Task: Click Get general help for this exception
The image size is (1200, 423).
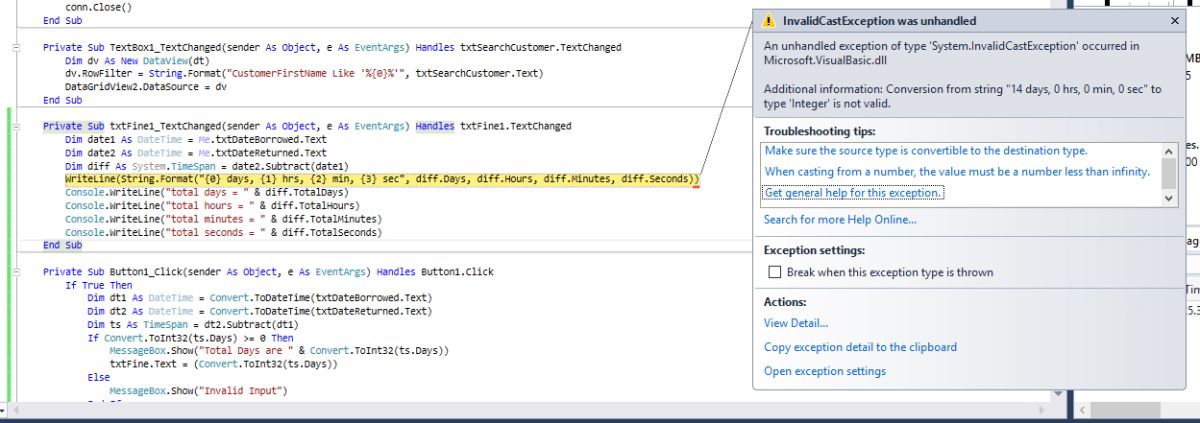Action: pos(853,192)
